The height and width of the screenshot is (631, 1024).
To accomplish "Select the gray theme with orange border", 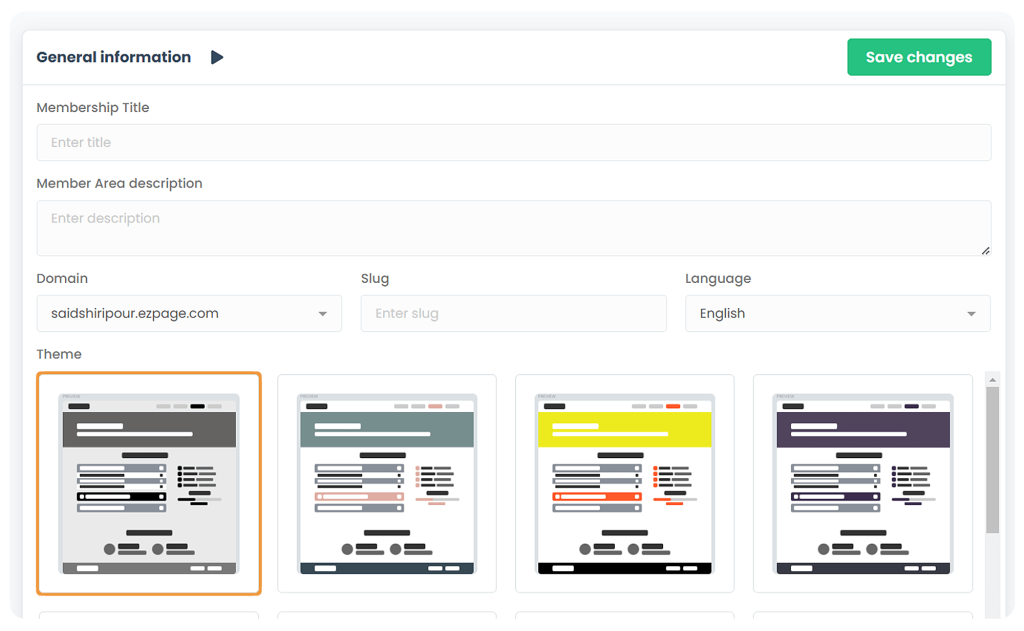I will 149,484.
